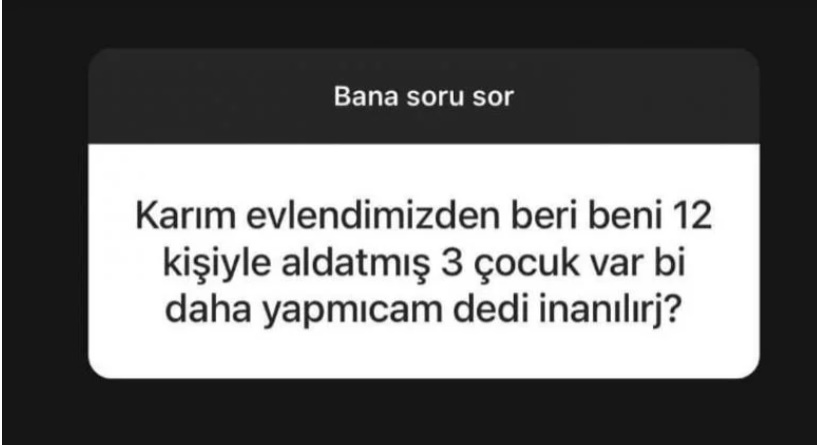Viewport: 817px width, 445px height.
Task: Click the word "Bana" in header
Action: (366, 96)
